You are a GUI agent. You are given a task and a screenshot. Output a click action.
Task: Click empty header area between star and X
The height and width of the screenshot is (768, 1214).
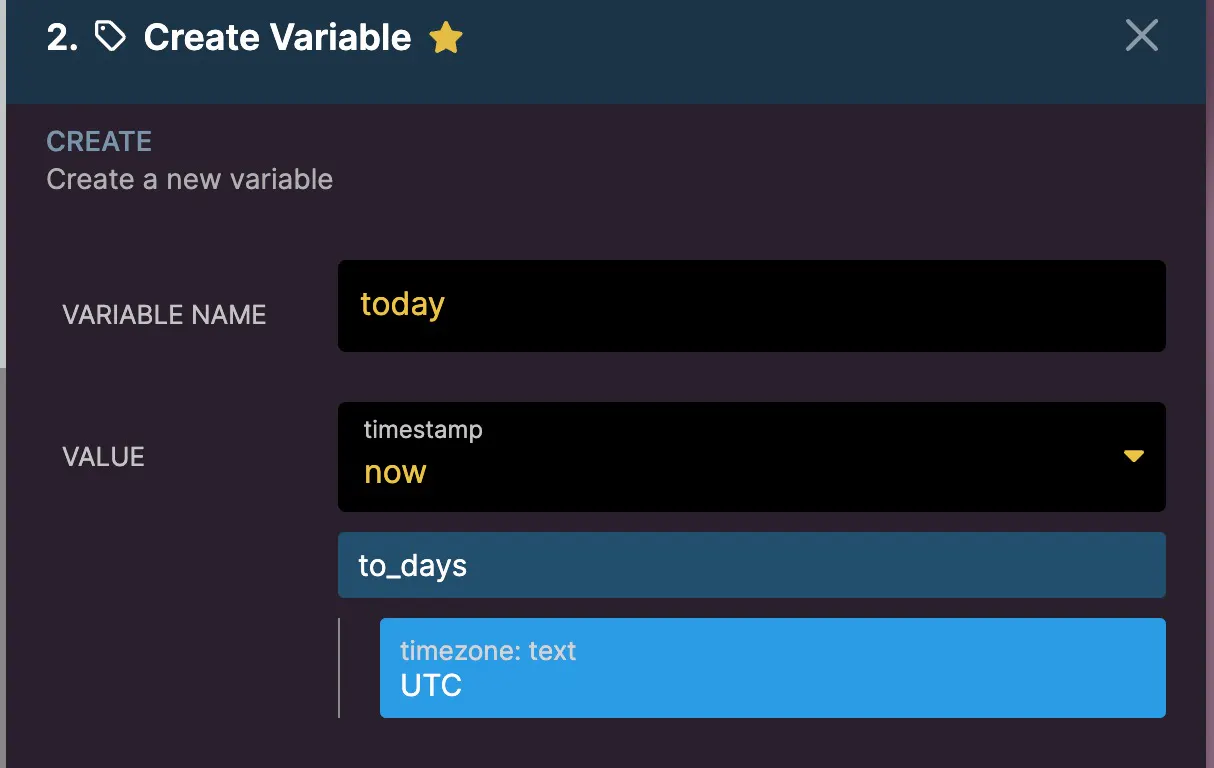[790, 38]
